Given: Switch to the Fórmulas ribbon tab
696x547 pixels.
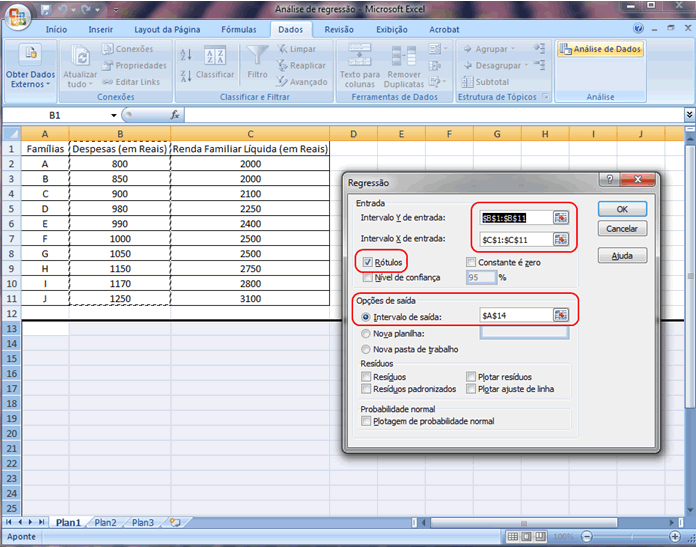Looking at the screenshot, I should point(238,30).
